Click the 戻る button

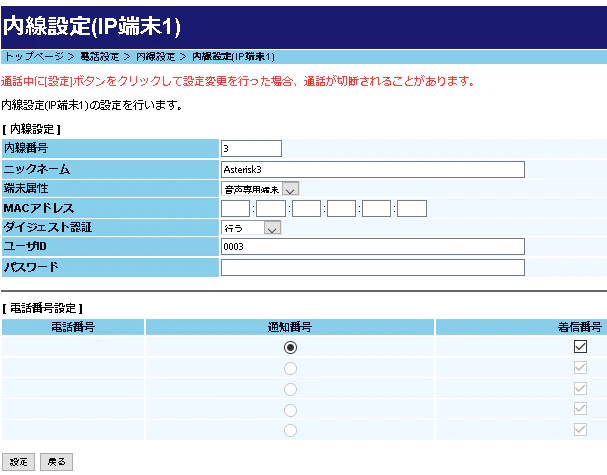pos(57,462)
